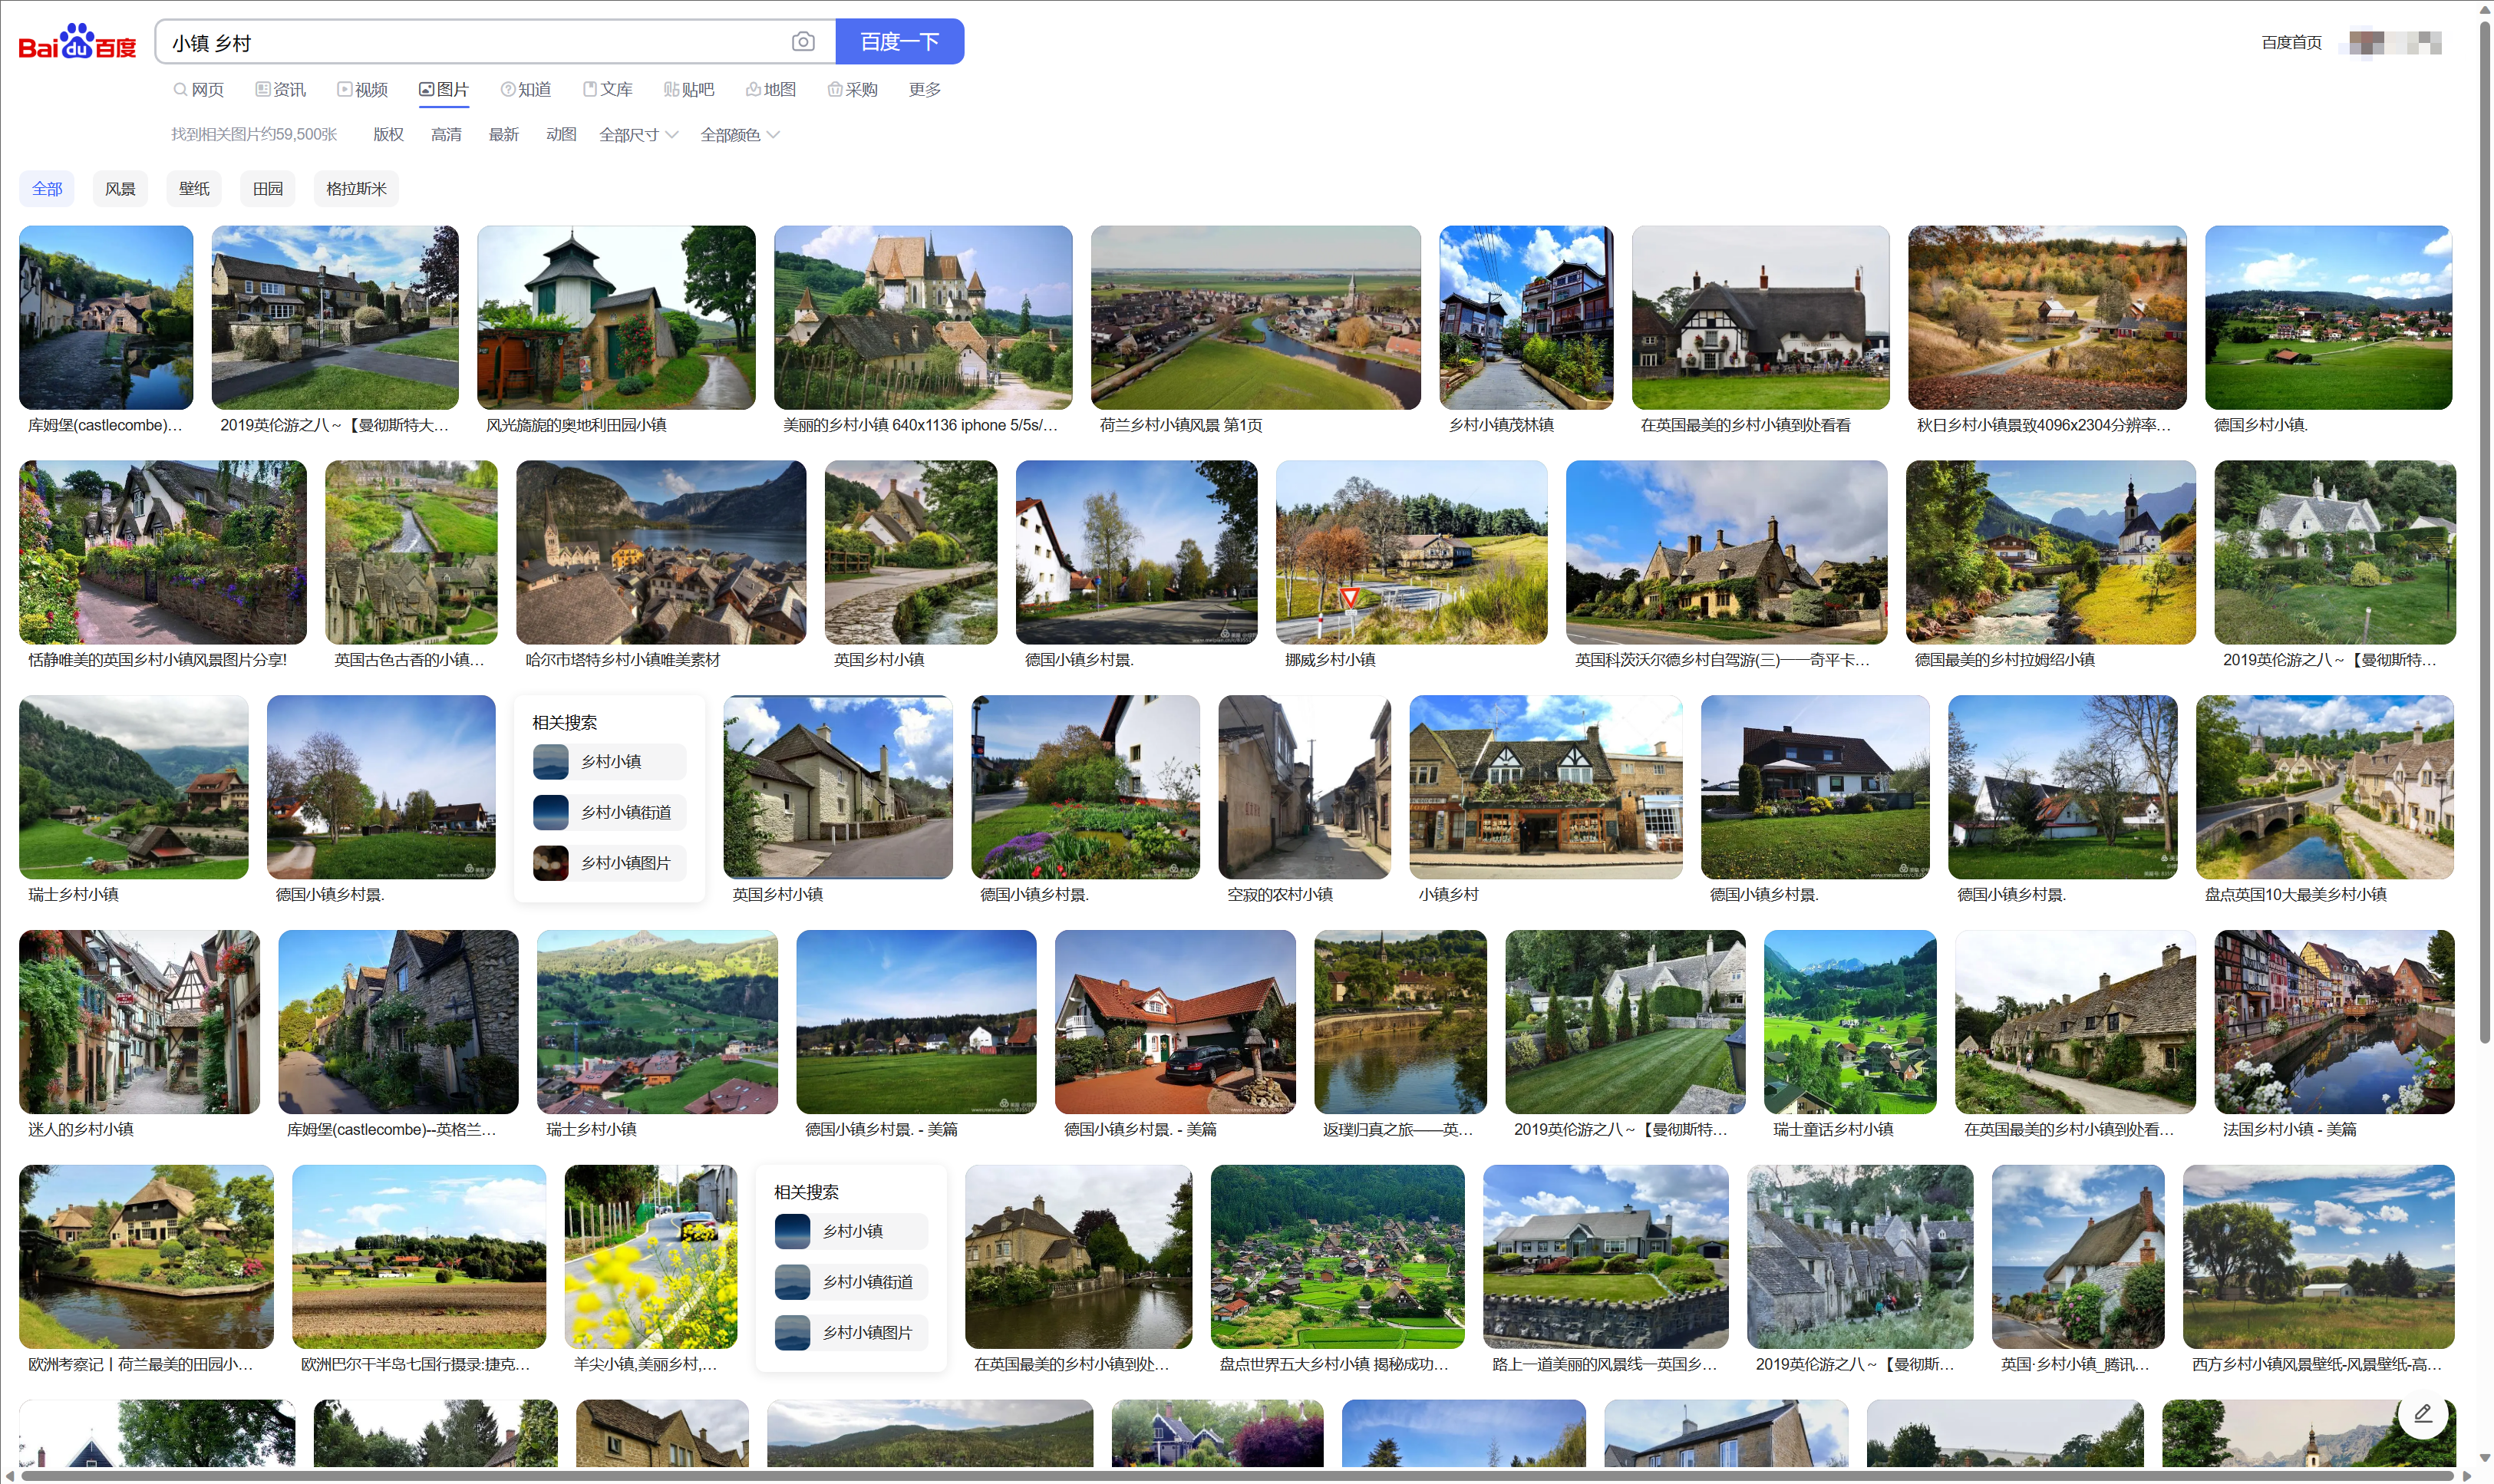Viewport: 2494px width, 1484px height.
Task: Toggle the 版权 filter
Action: coord(388,135)
